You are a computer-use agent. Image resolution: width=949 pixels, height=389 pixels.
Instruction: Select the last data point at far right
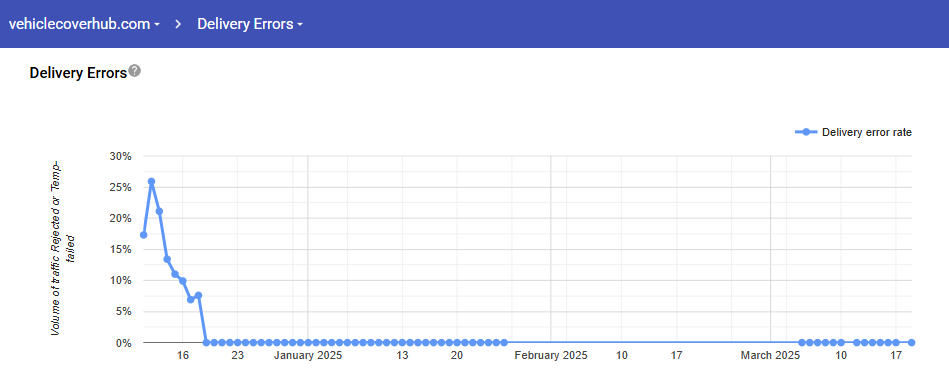[x=911, y=342]
